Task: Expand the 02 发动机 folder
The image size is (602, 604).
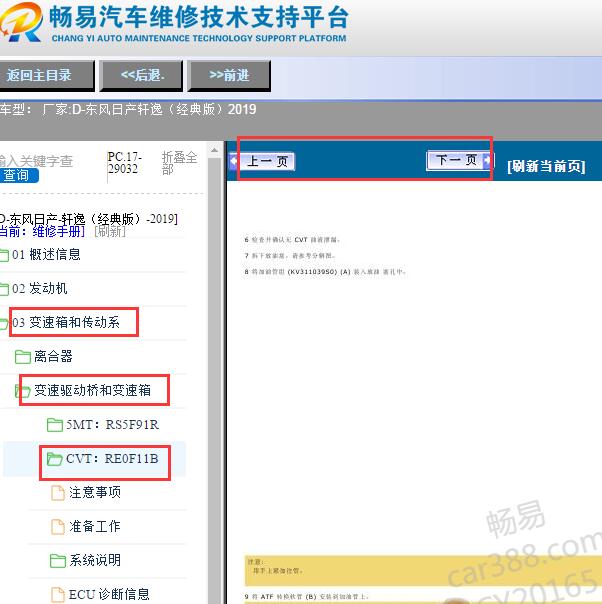Action: [40, 289]
